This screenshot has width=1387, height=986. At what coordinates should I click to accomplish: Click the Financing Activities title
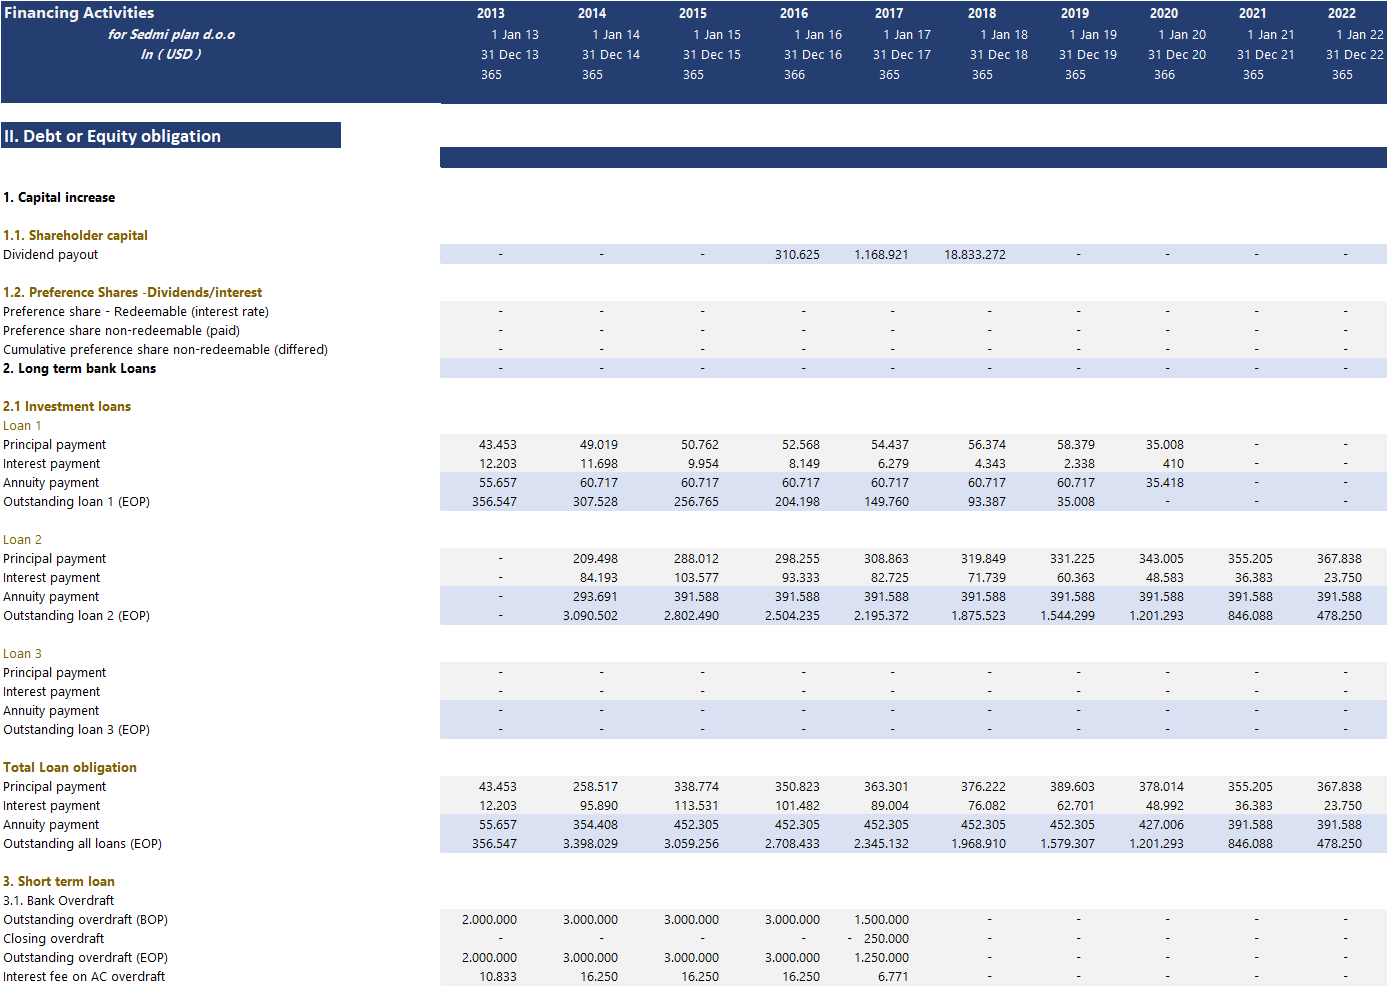point(79,13)
